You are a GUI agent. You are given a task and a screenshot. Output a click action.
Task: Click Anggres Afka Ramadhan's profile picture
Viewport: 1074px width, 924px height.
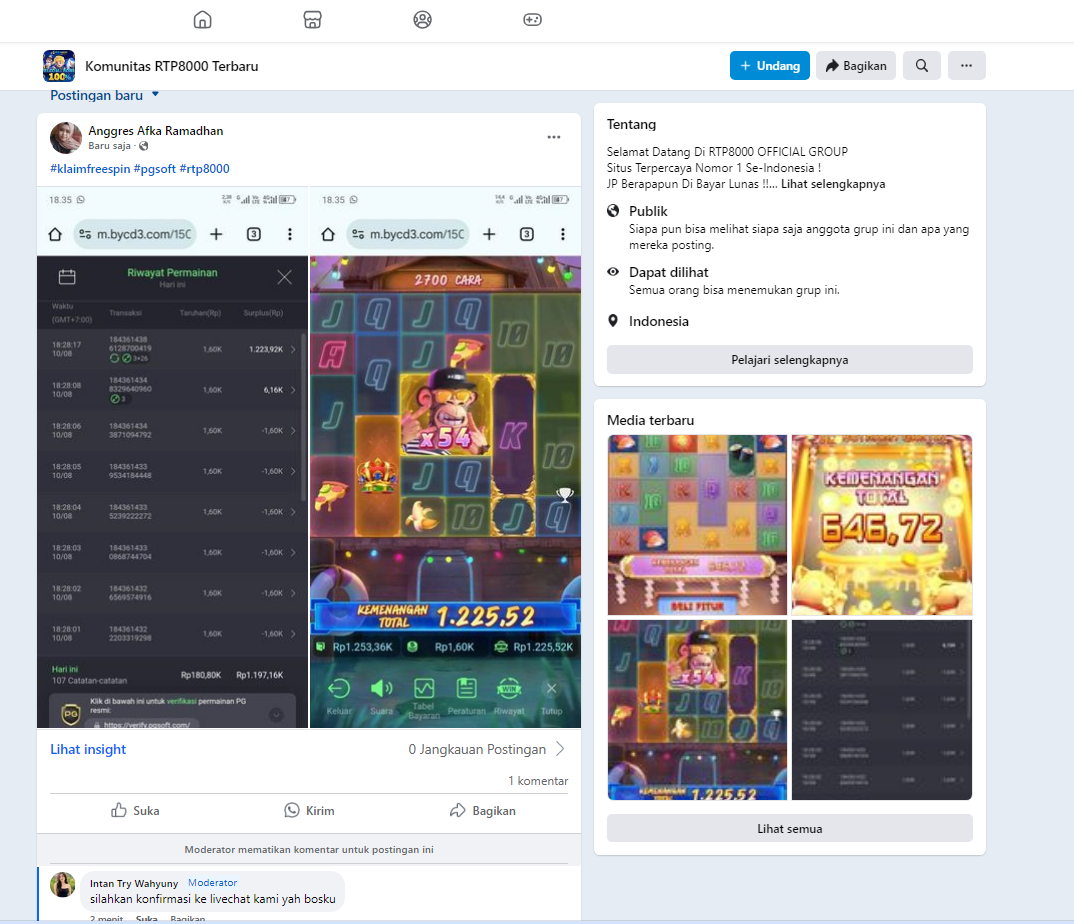click(x=66, y=138)
